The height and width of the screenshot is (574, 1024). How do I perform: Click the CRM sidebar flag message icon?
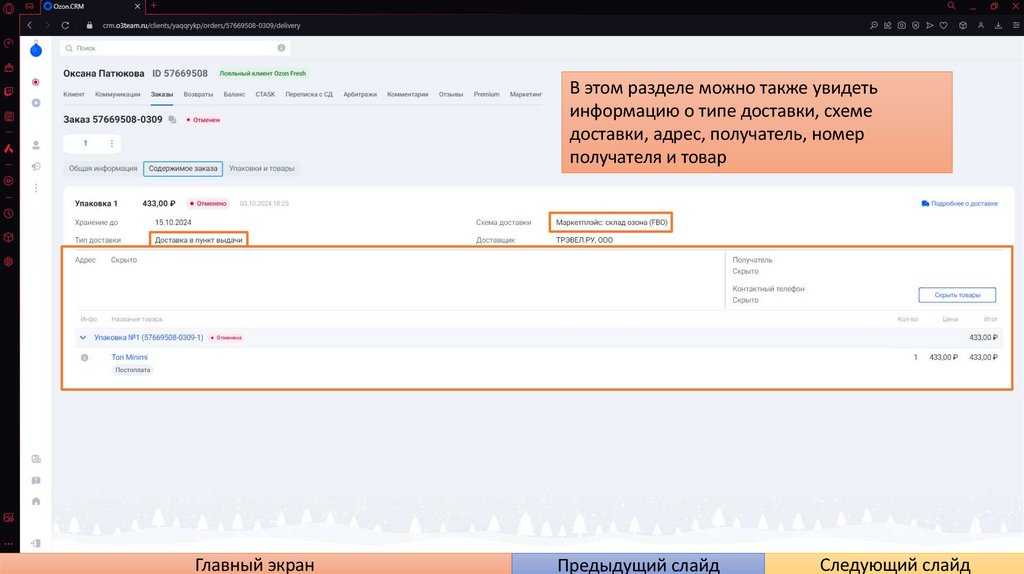click(x=36, y=481)
